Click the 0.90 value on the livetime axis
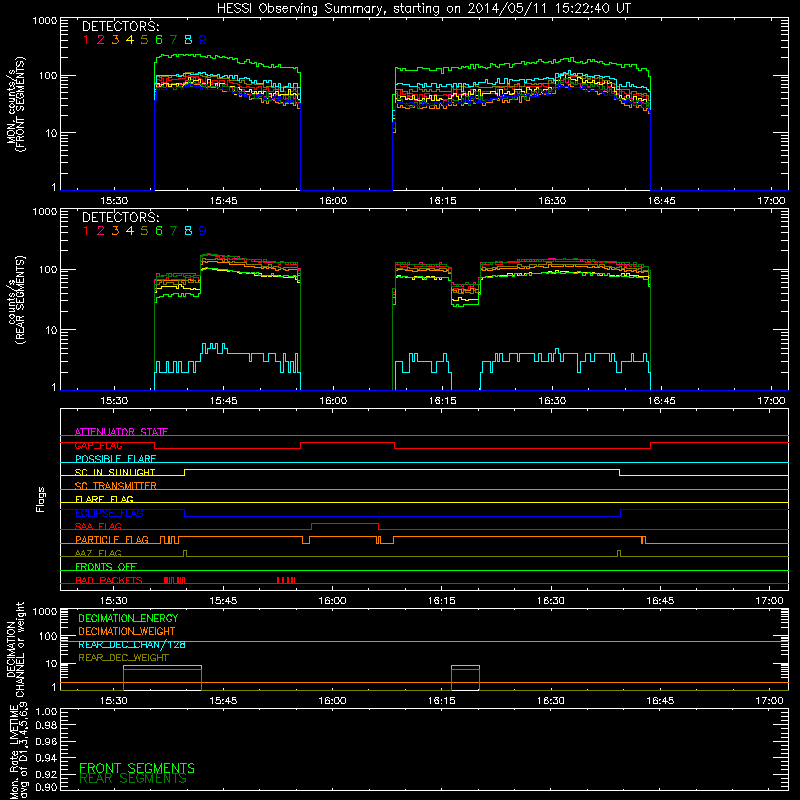800x800 pixels. point(46,787)
